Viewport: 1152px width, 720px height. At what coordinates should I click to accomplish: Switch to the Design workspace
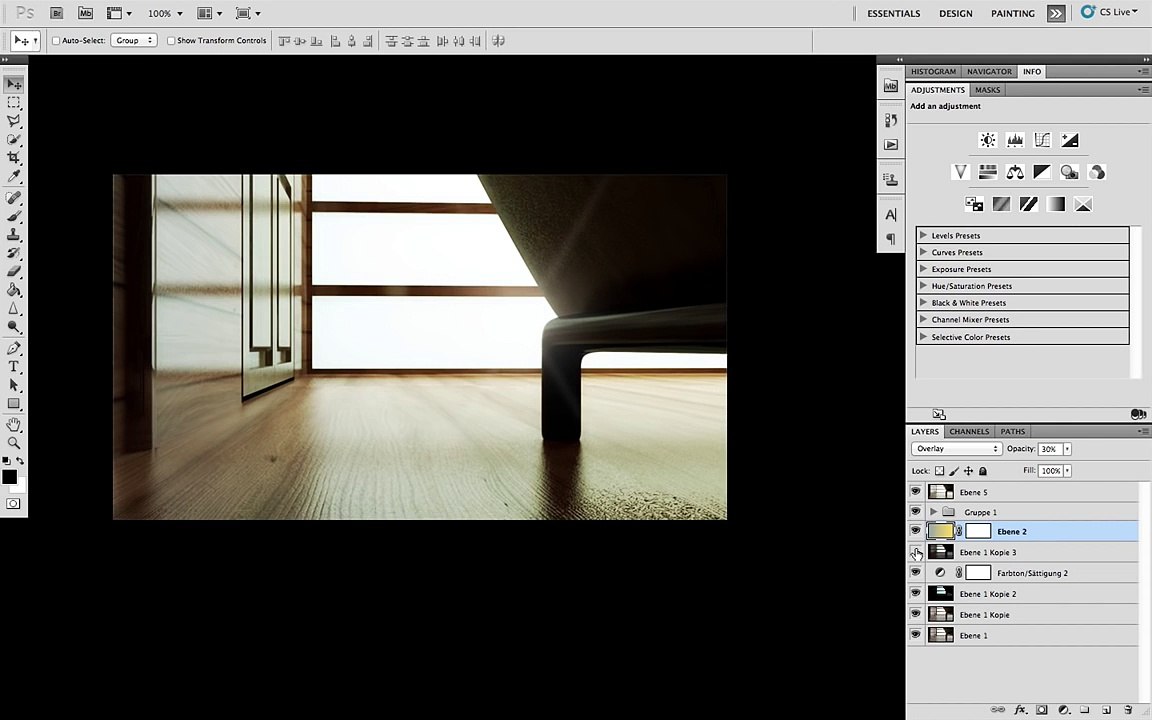(956, 13)
